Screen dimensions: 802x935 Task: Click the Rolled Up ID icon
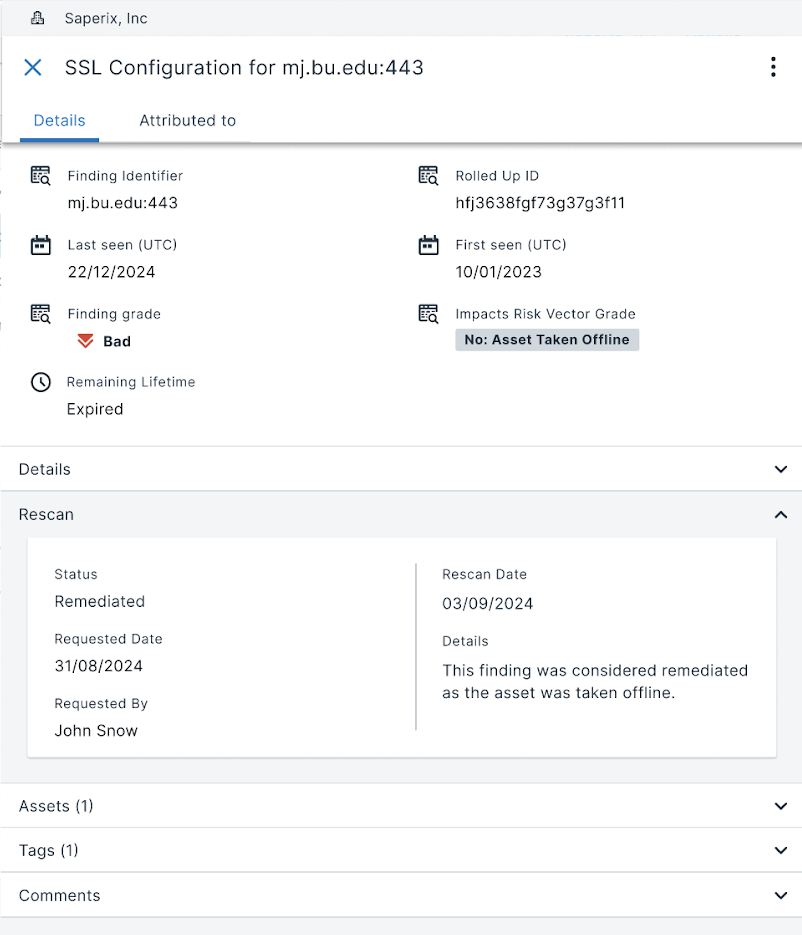[x=428, y=176]
